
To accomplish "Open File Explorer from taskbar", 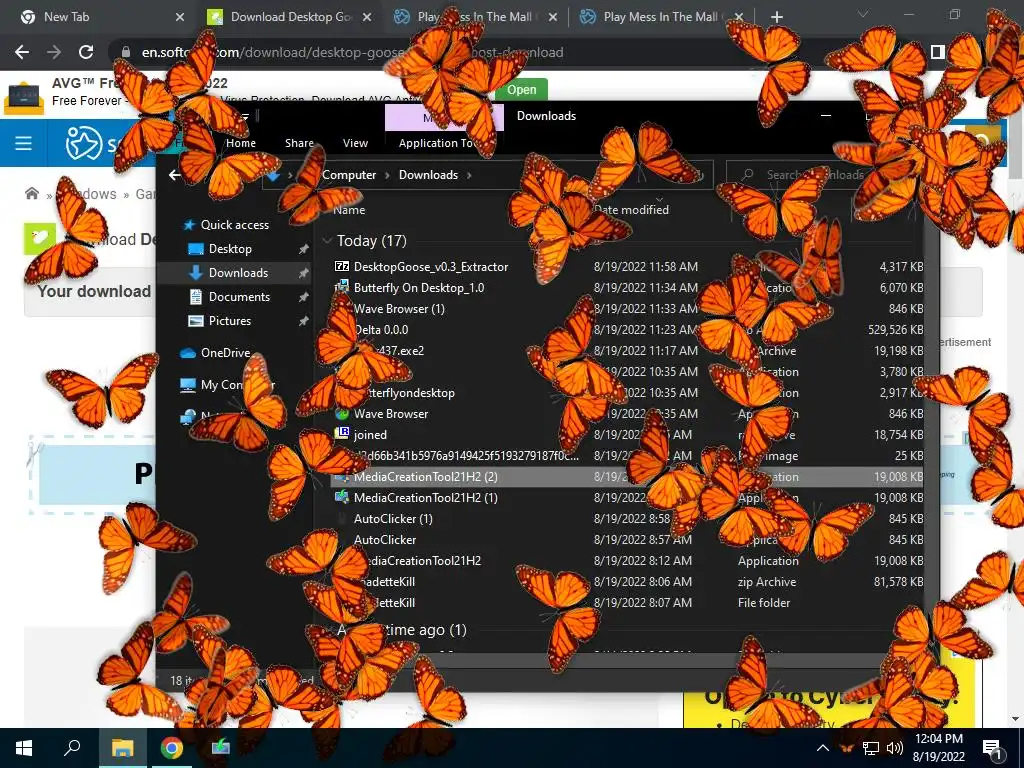I will coord(122,748).
